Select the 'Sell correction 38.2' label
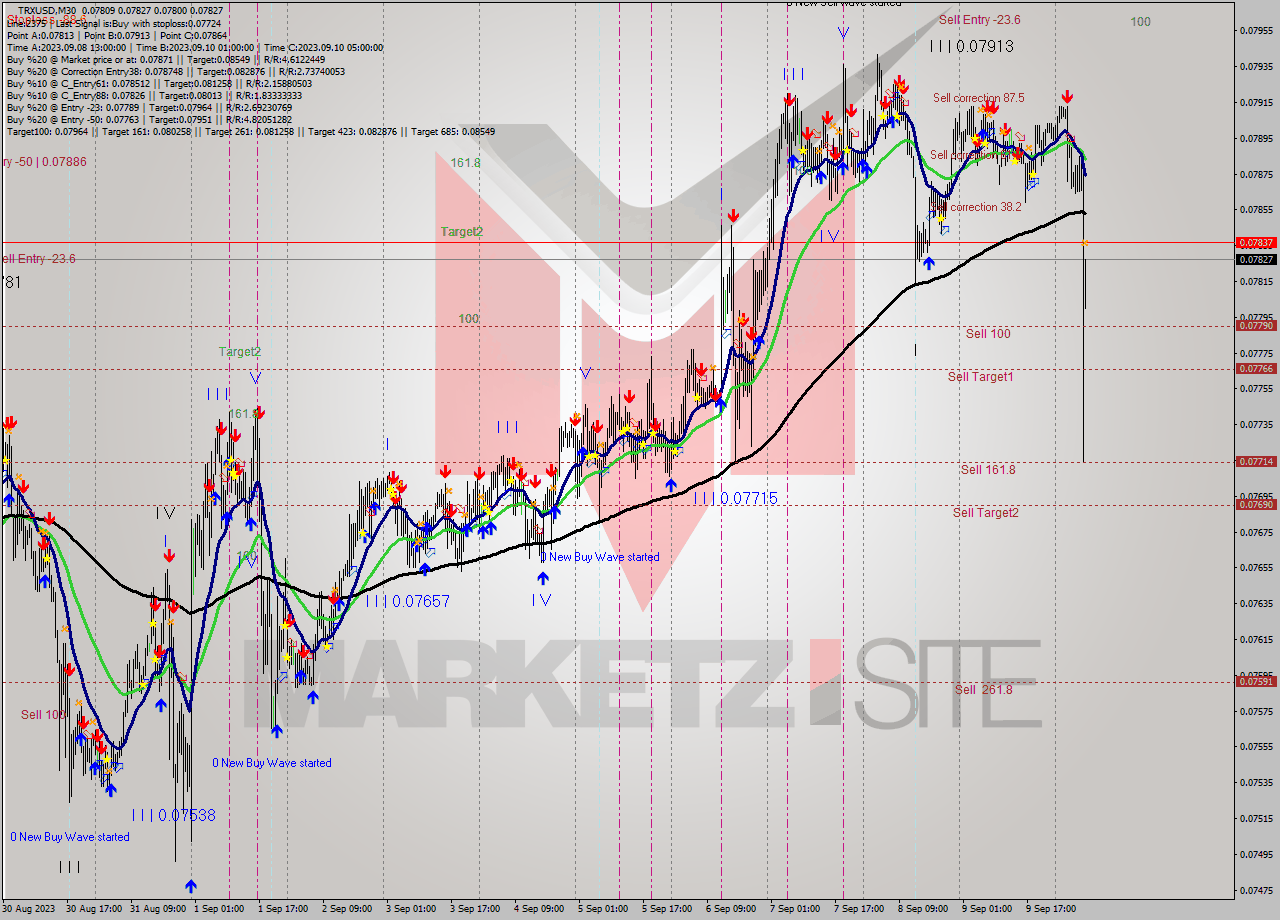The height and width of the screenshot is (920, 1280). 976,207
